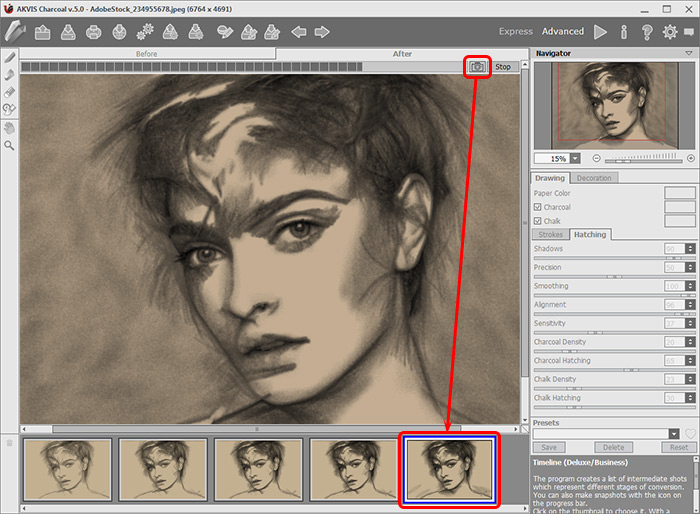This screenshot has height=514, width=700.
Task: Toggle the guiding lines pencil-bubble icon
Action: coord(225,32)
